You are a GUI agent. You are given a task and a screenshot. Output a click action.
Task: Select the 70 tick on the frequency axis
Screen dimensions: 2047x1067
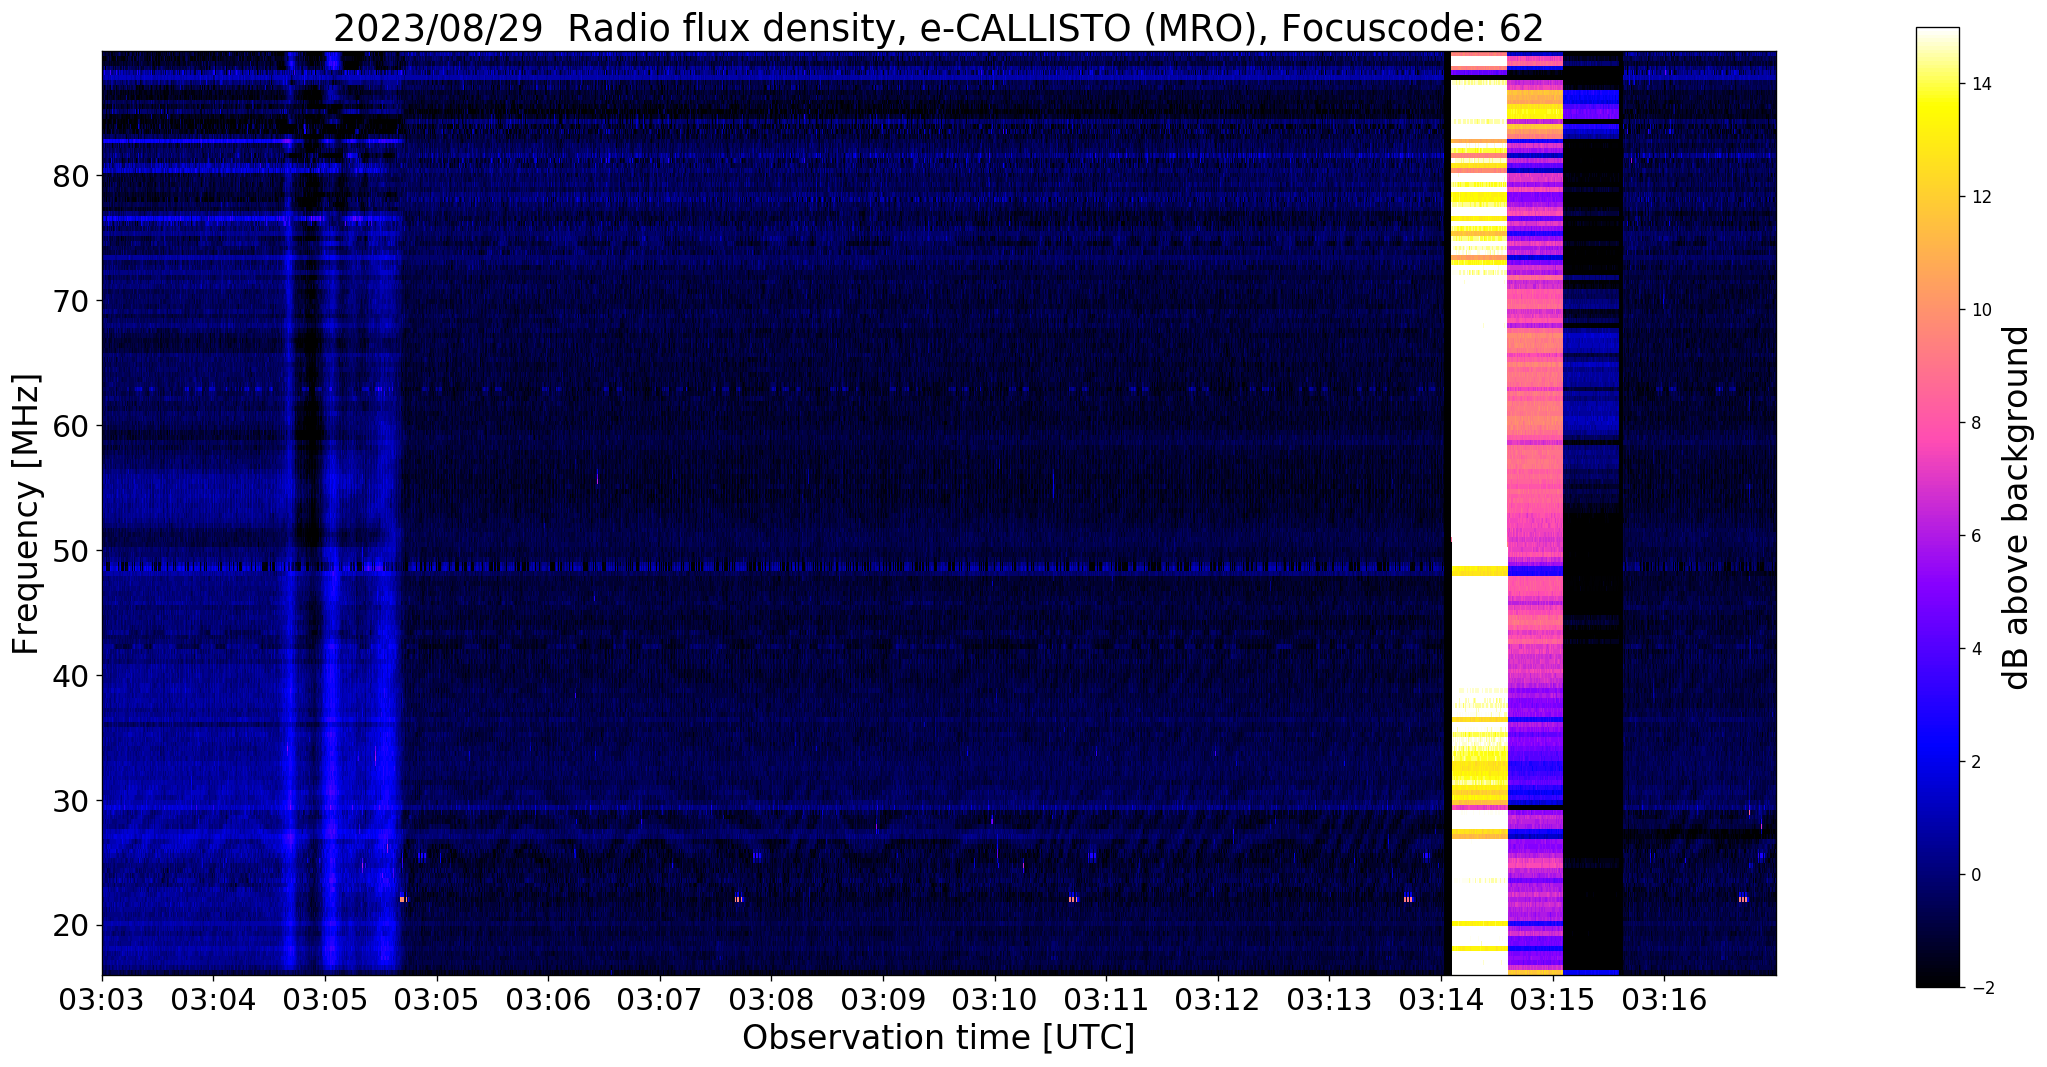pyautogui.click(x=70, y=301)
